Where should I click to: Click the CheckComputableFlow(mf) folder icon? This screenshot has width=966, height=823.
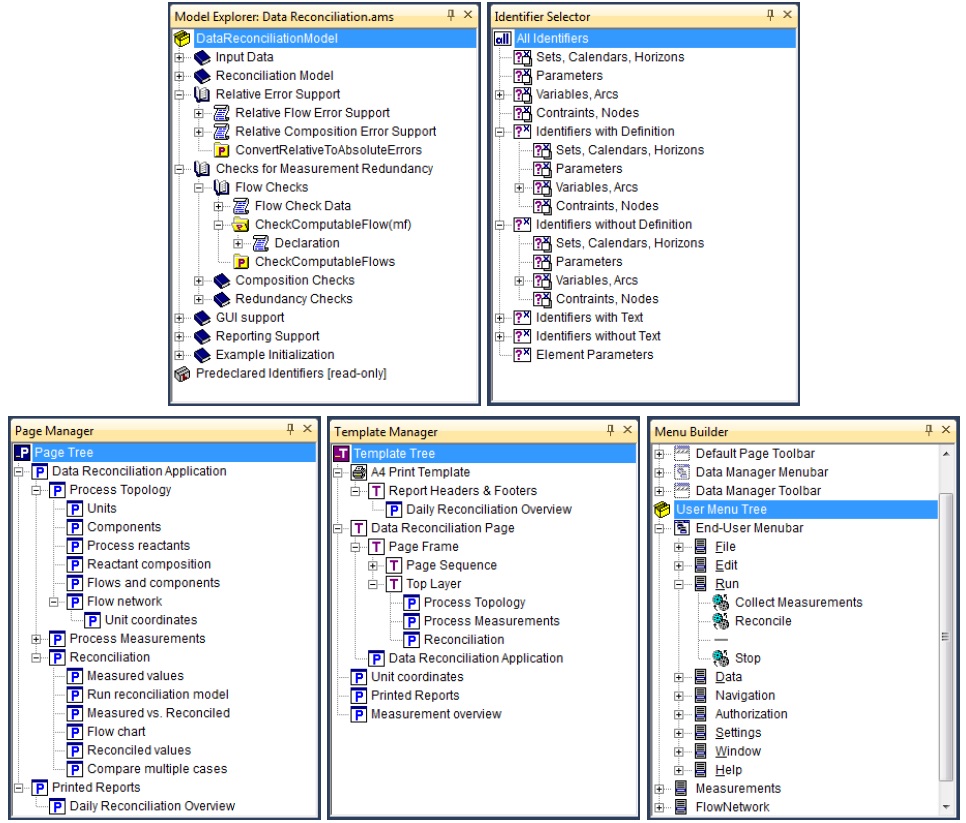[x=241, y=225]
